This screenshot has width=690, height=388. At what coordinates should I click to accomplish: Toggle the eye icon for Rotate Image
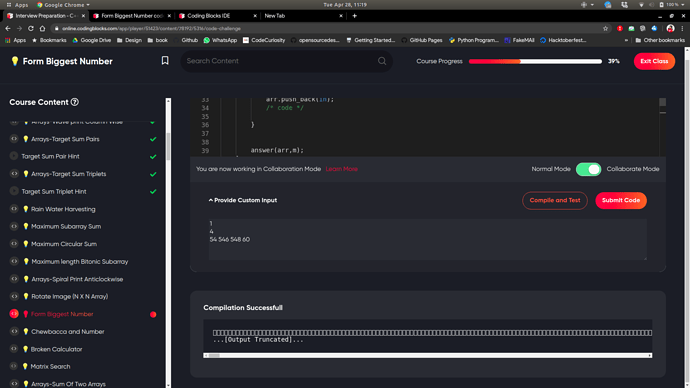pos(14,296)
